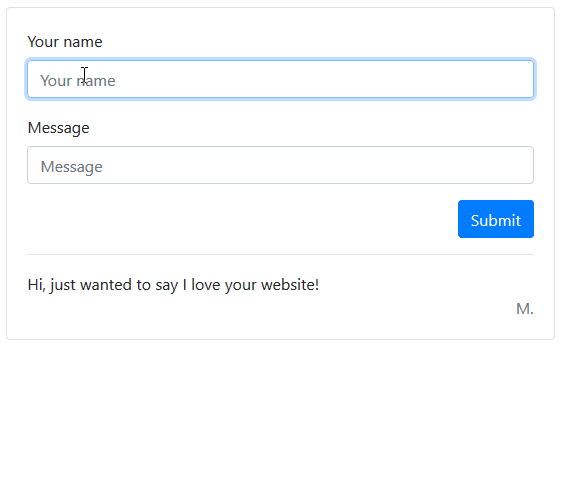Click the word 'wanted' in the comment

point(106,285)
